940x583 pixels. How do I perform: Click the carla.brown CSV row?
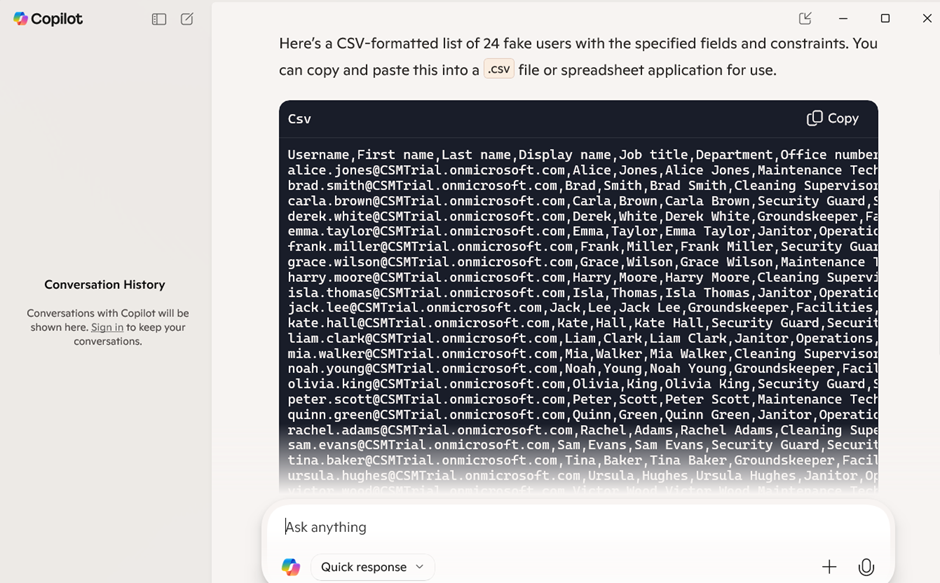point(582,201)
